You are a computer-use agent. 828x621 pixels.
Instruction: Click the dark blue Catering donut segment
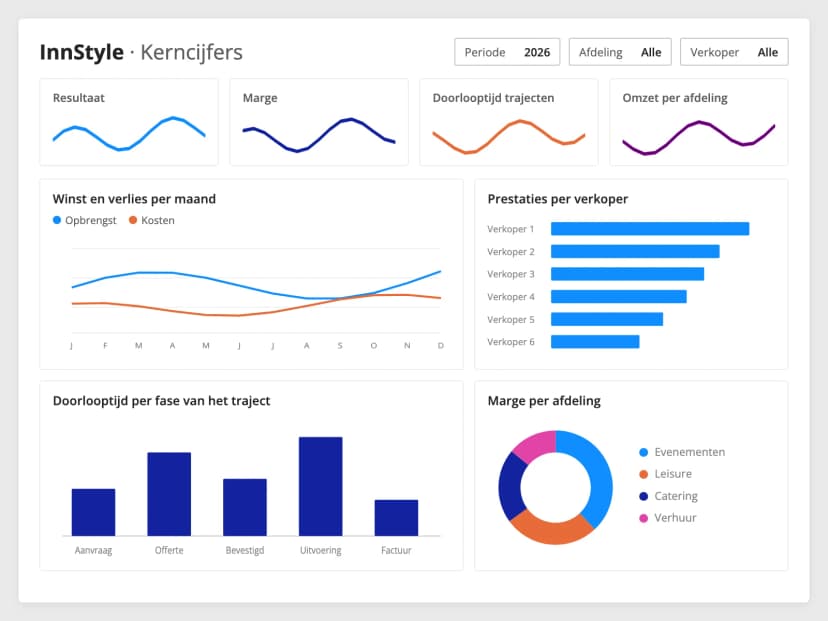click(x=510, y=487)
